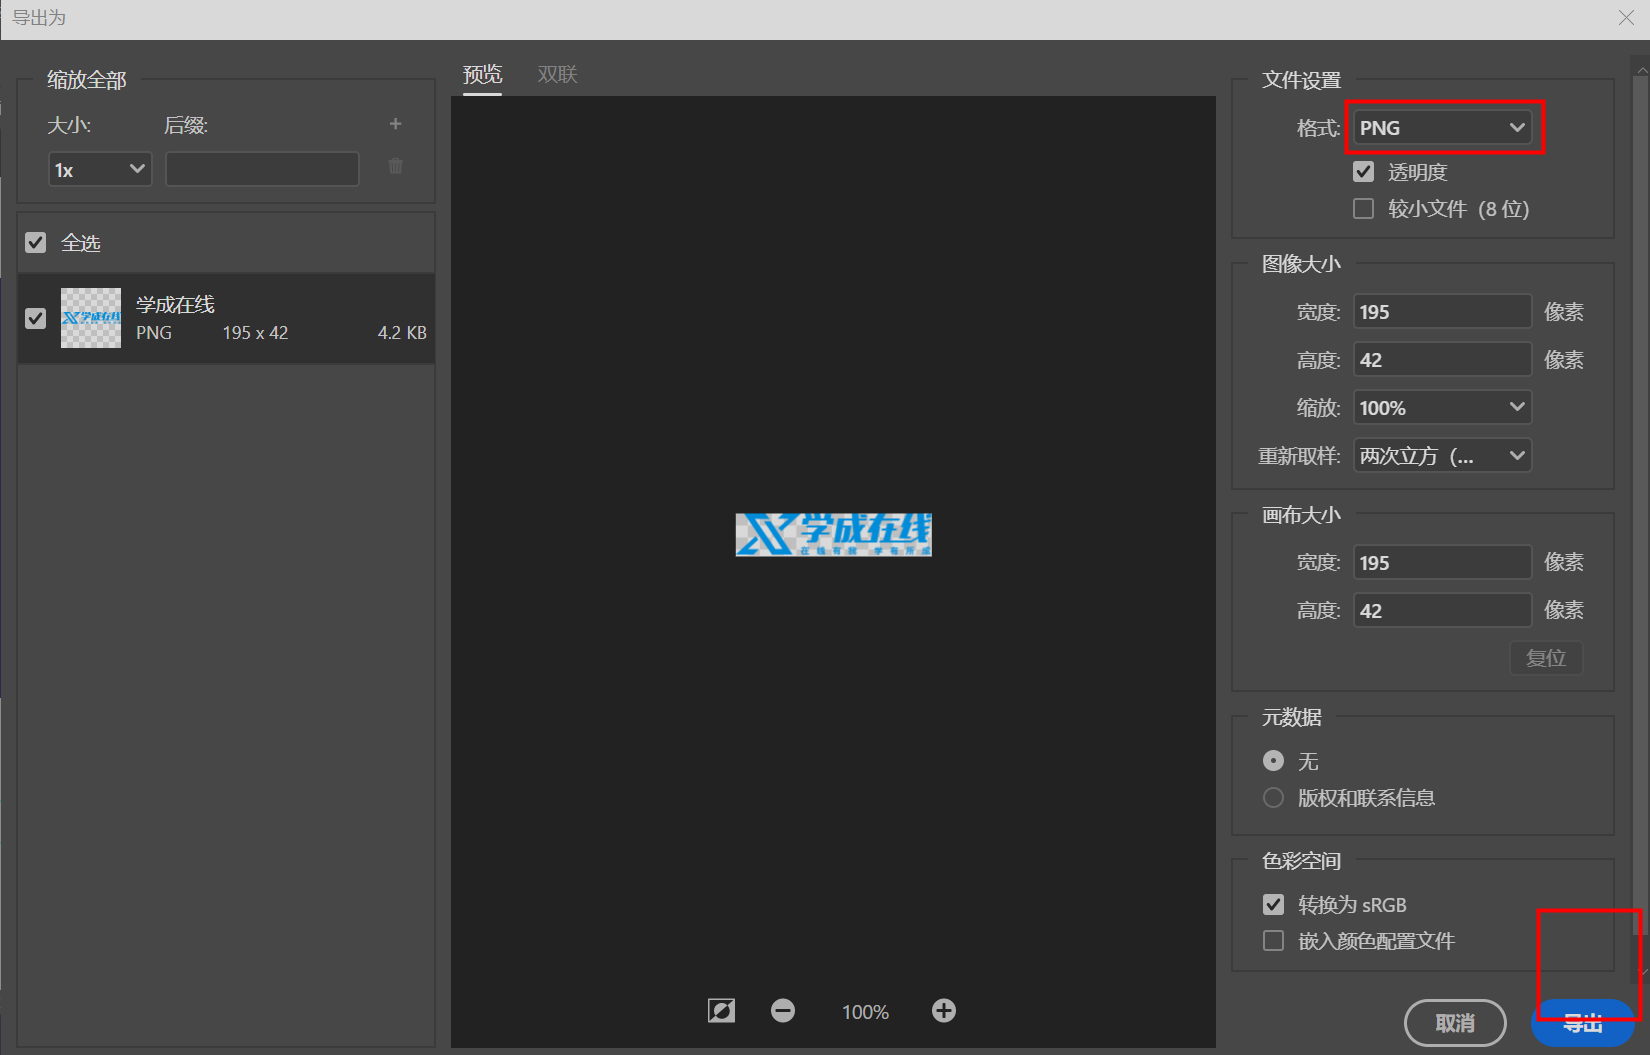
Task: Select 版权和联系信息 radio button
Action: [x=1273, y=798]
